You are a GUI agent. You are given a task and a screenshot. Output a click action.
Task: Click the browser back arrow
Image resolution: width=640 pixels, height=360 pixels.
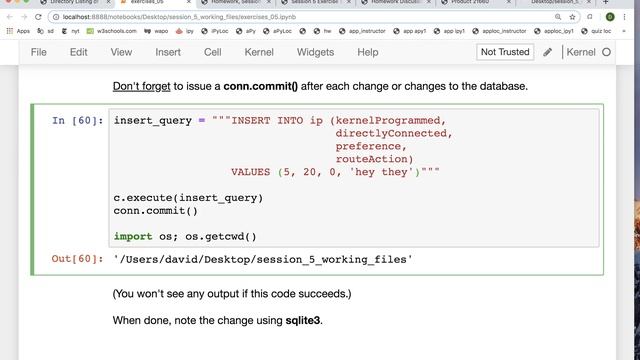click(10, 17)
